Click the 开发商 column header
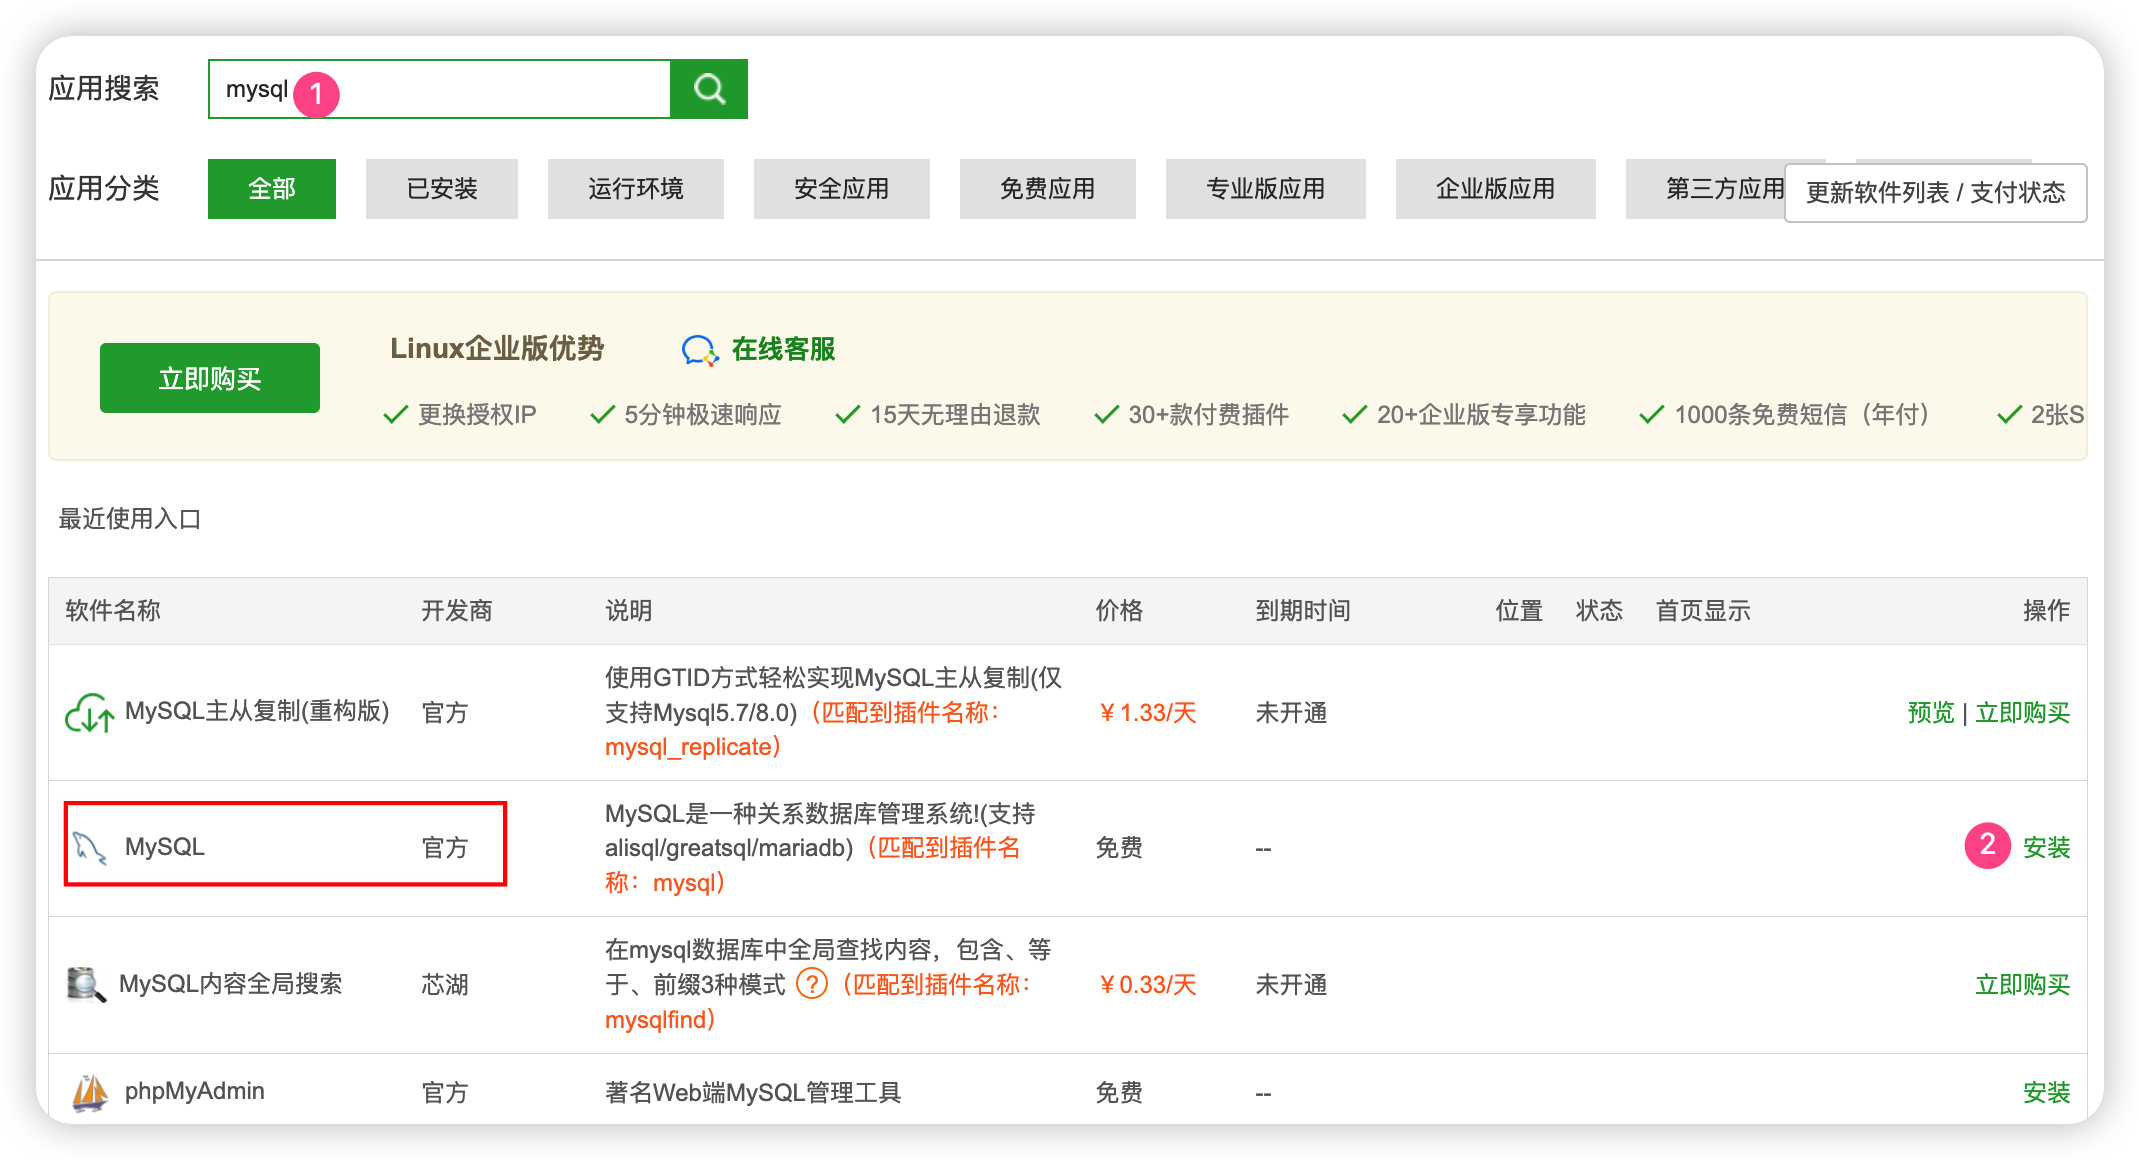 (457, 611)
